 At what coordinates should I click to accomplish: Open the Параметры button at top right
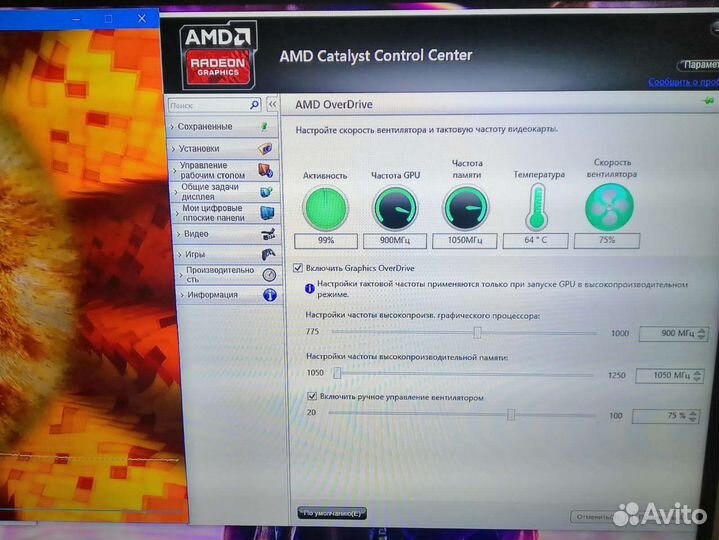click(x=700, y=65)
